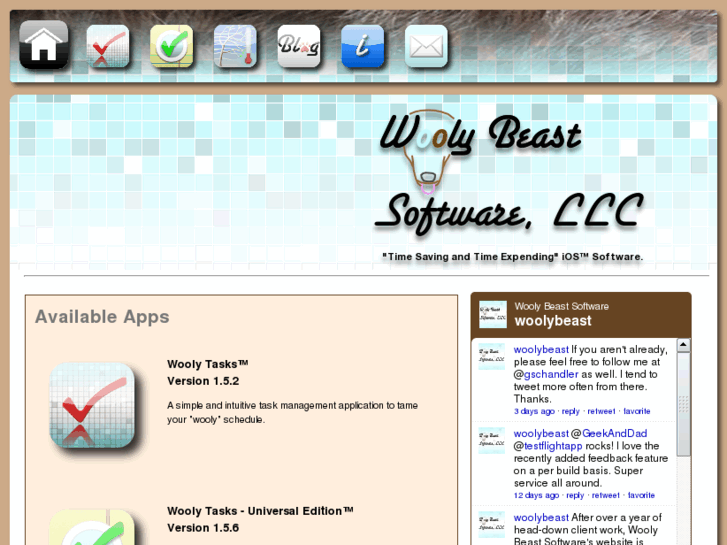727x545 pixels.
Task: Open the blue info nav icon
Action: click(x=363, y=46)
